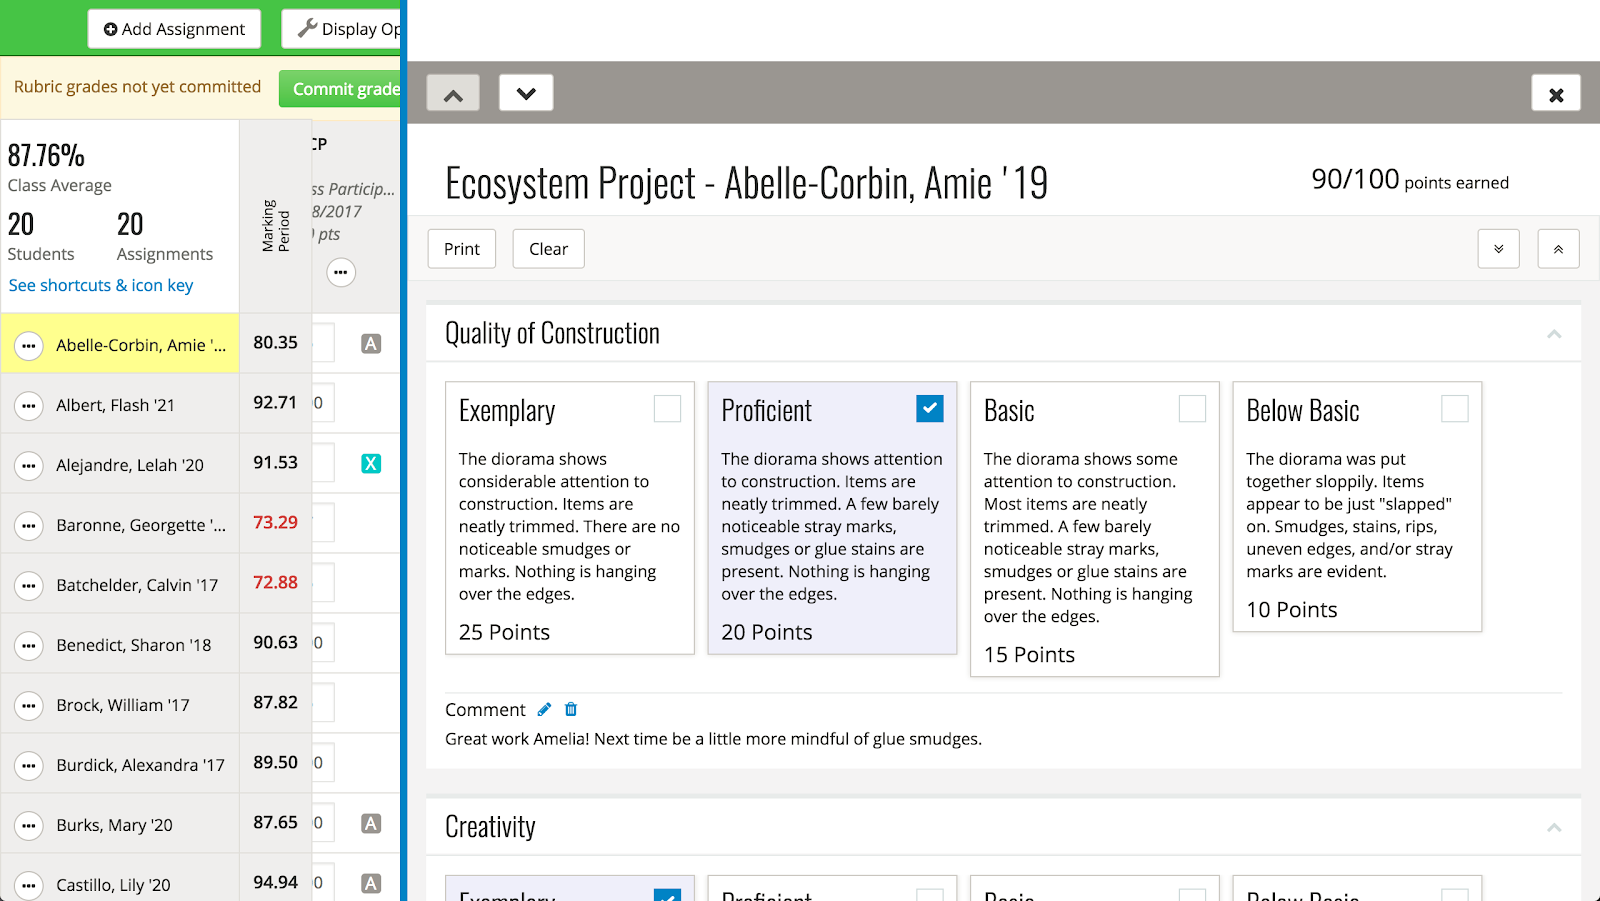Select Benedict, Sharon '18 row

pos(133,645)
